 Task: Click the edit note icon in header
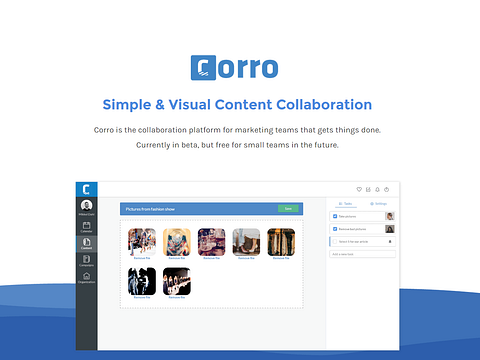(x=368, y=189)
